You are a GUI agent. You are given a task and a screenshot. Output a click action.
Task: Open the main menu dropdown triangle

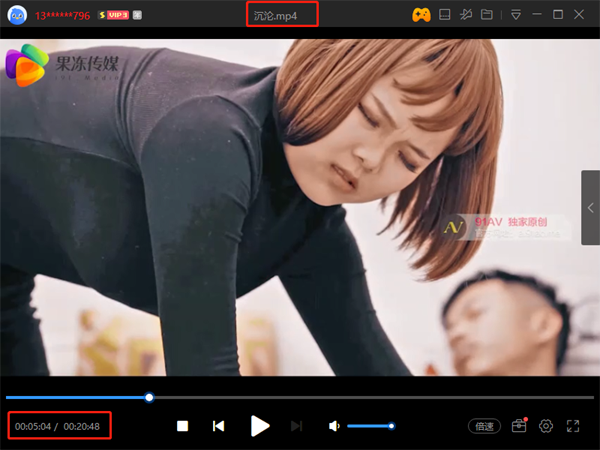516,15
